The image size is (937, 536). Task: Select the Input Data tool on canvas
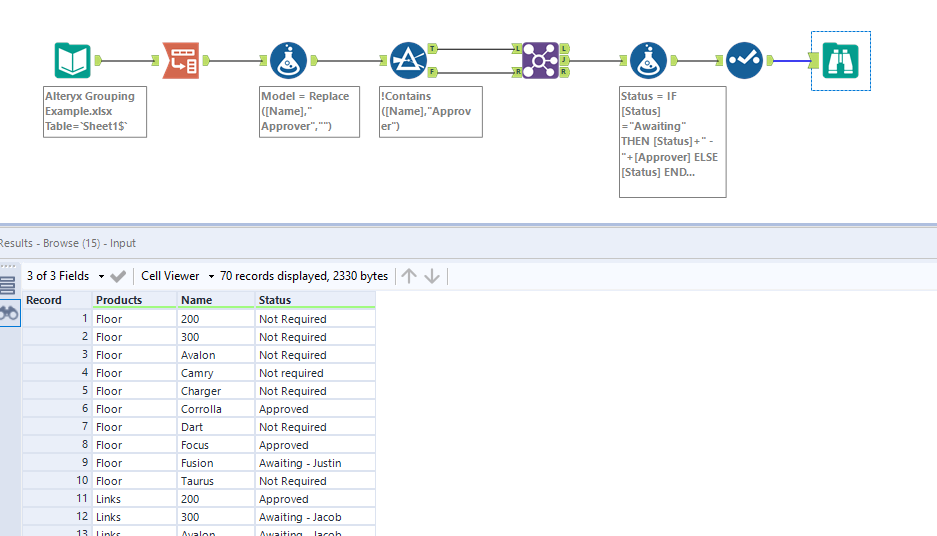(72, 60)
